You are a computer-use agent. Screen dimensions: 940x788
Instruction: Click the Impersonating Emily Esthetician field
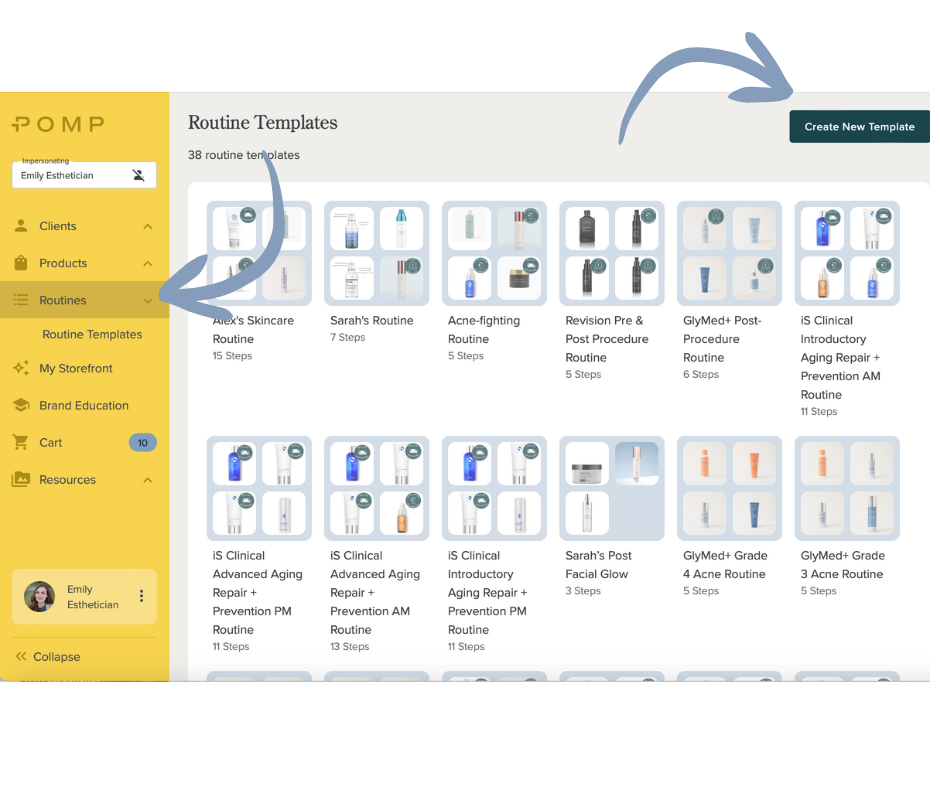click(84, 175)
